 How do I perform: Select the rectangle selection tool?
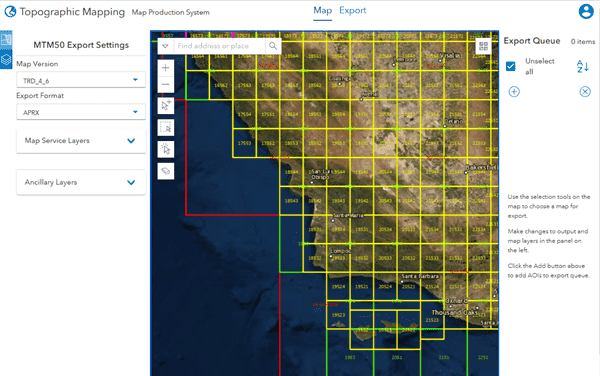pos(166,127)
